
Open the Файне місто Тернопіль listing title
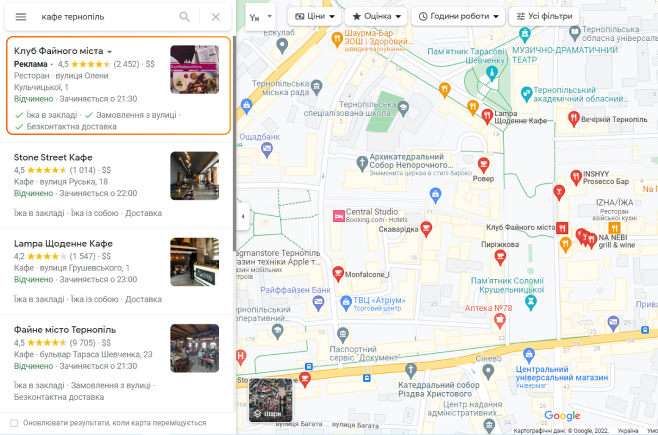(65, 330)
